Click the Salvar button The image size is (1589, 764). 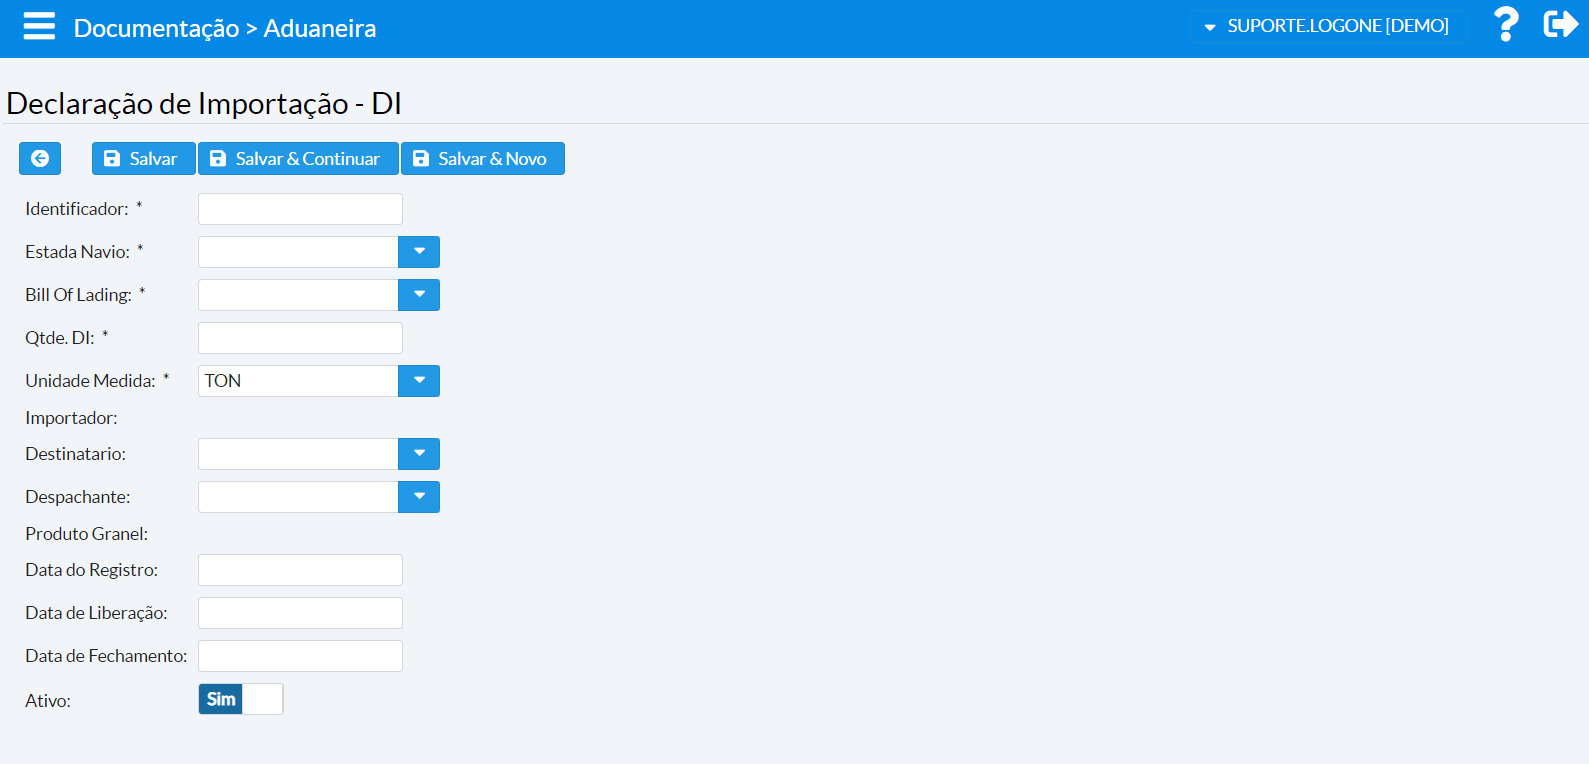pos(143,159)
